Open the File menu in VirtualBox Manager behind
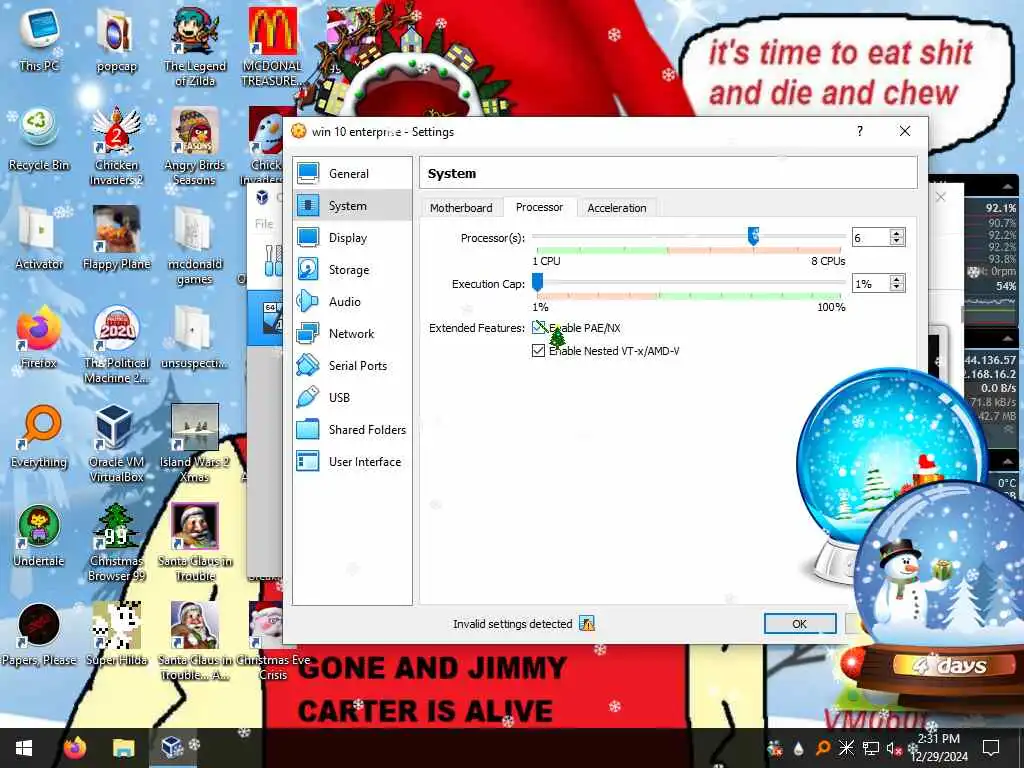1024x768 pixels. [264, 224]
